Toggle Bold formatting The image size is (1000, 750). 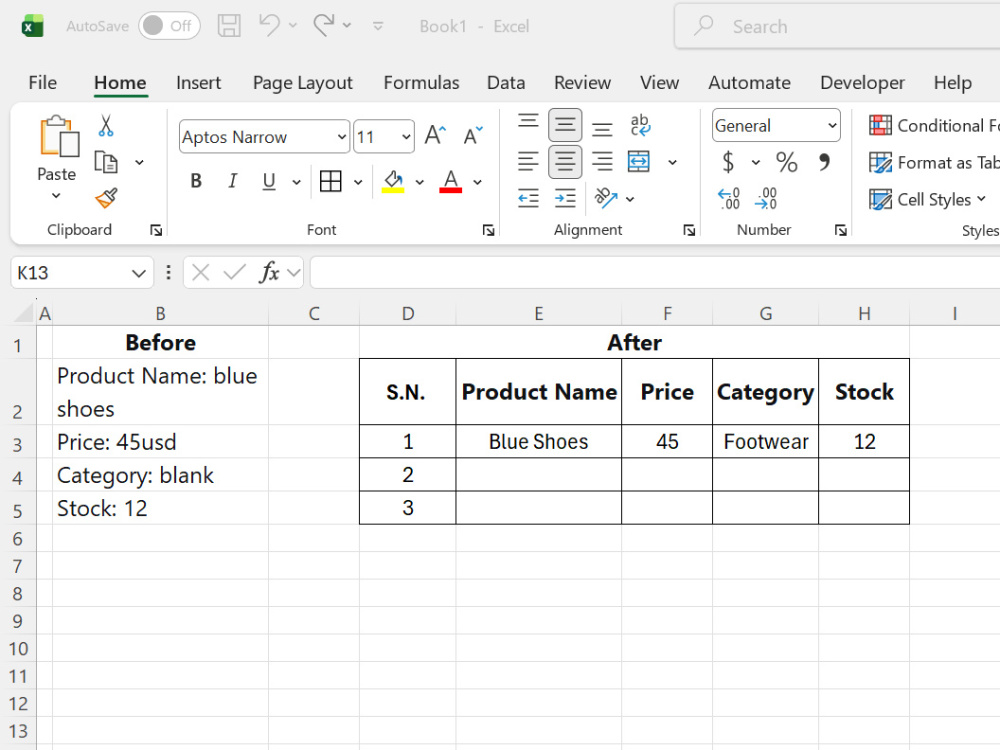[196, 182]
